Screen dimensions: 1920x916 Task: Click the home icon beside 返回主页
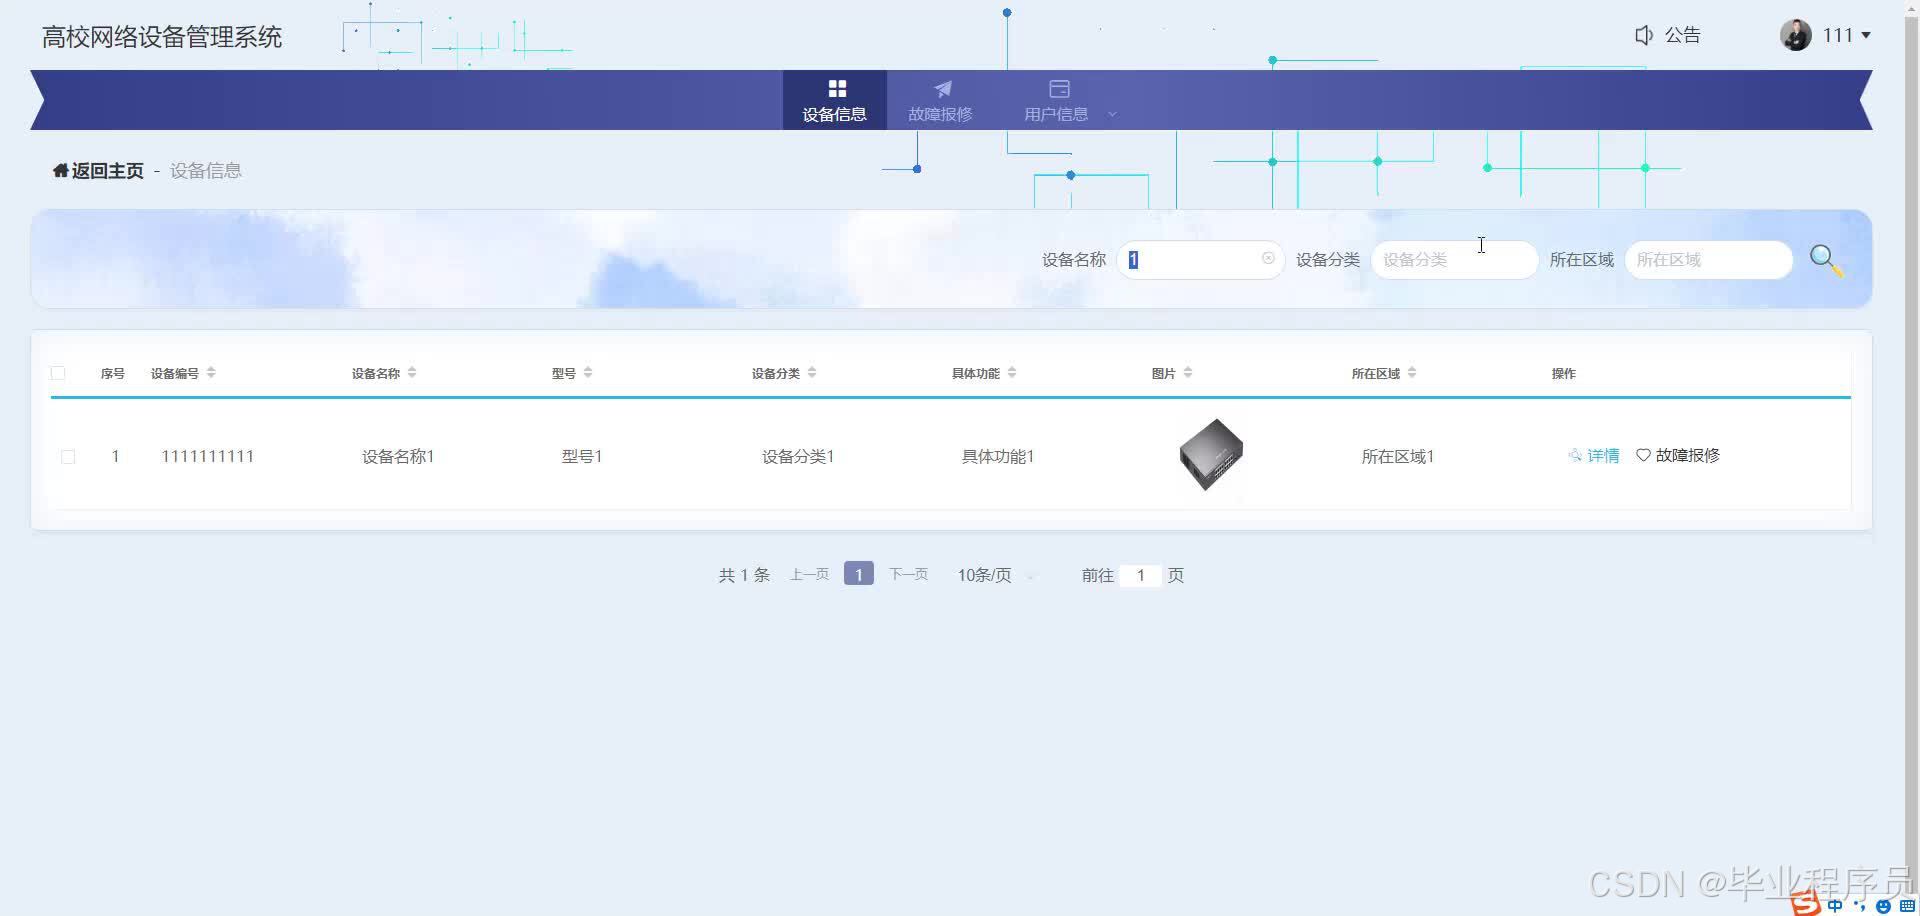tap(61, 170)
